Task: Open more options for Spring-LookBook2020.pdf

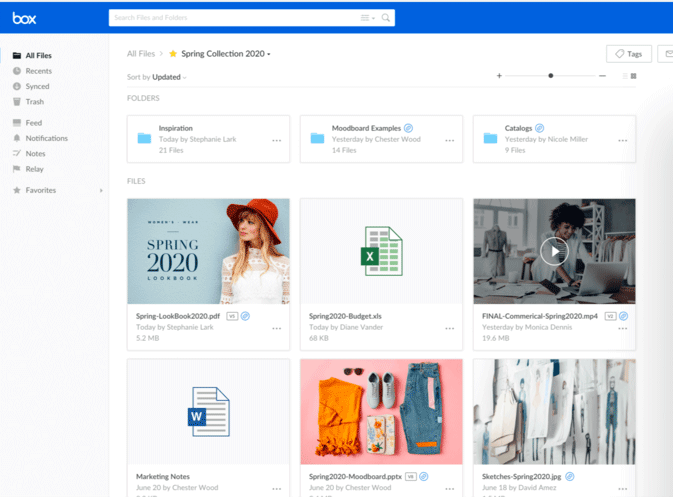Action: 277,329
